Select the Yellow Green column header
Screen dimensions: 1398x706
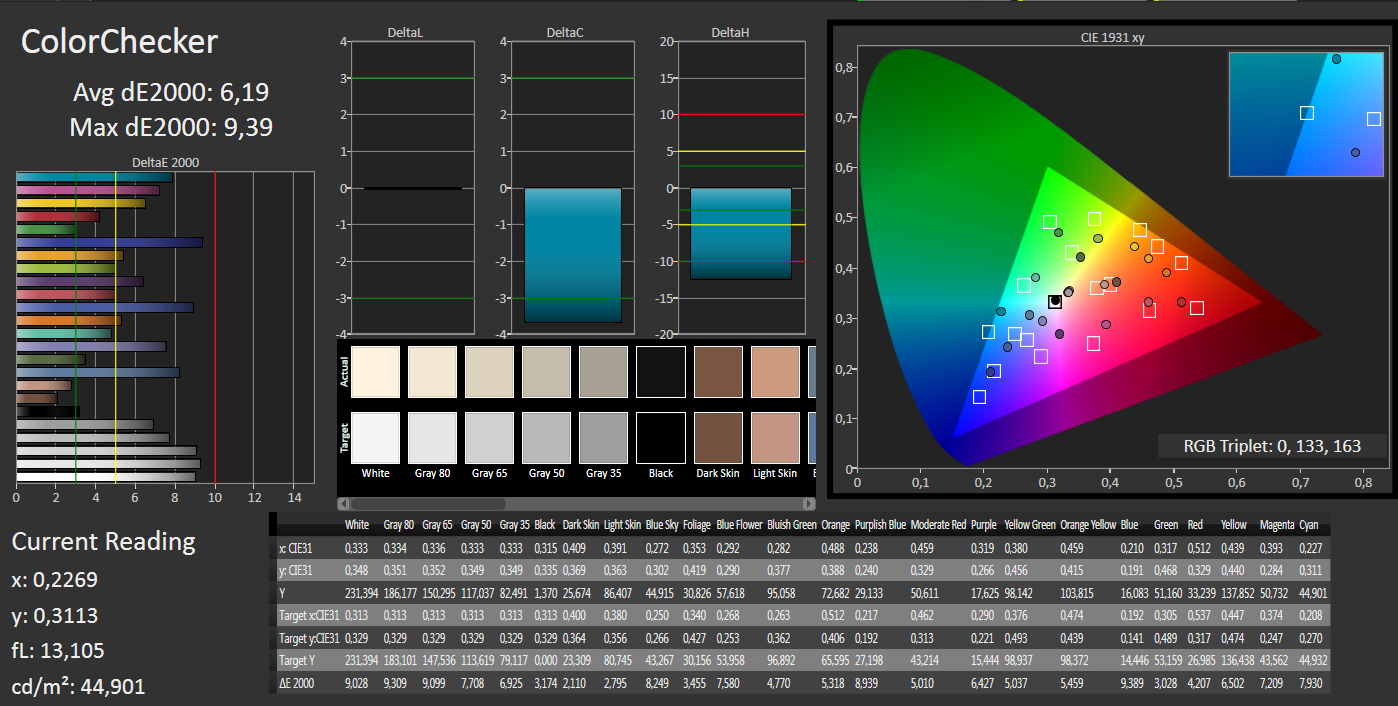tap(1029, 524)
